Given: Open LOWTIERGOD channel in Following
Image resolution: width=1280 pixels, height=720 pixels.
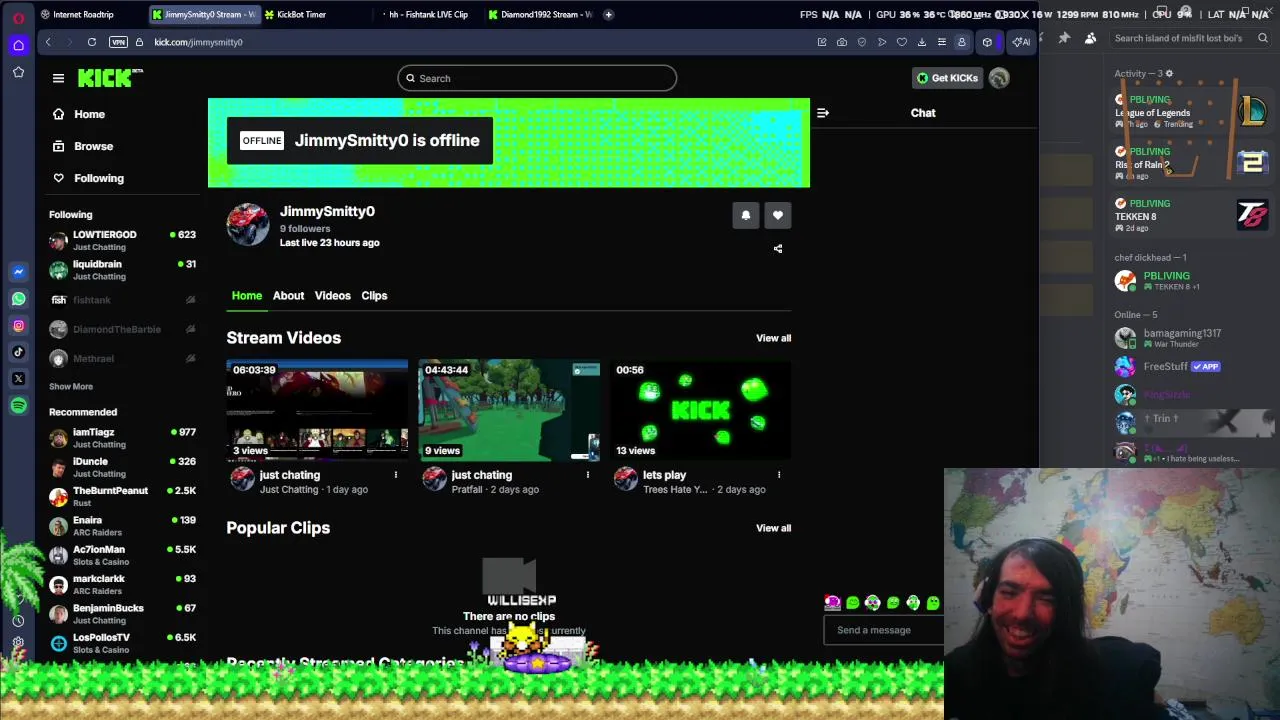Looking at the screenshot, I should tap(122, 241).
